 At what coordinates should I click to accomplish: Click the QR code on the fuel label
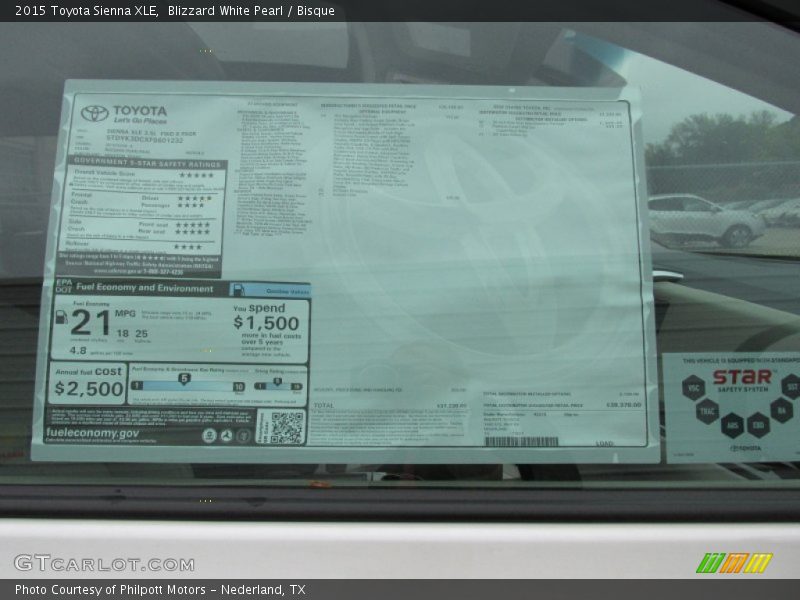click(x=286, y=427)
